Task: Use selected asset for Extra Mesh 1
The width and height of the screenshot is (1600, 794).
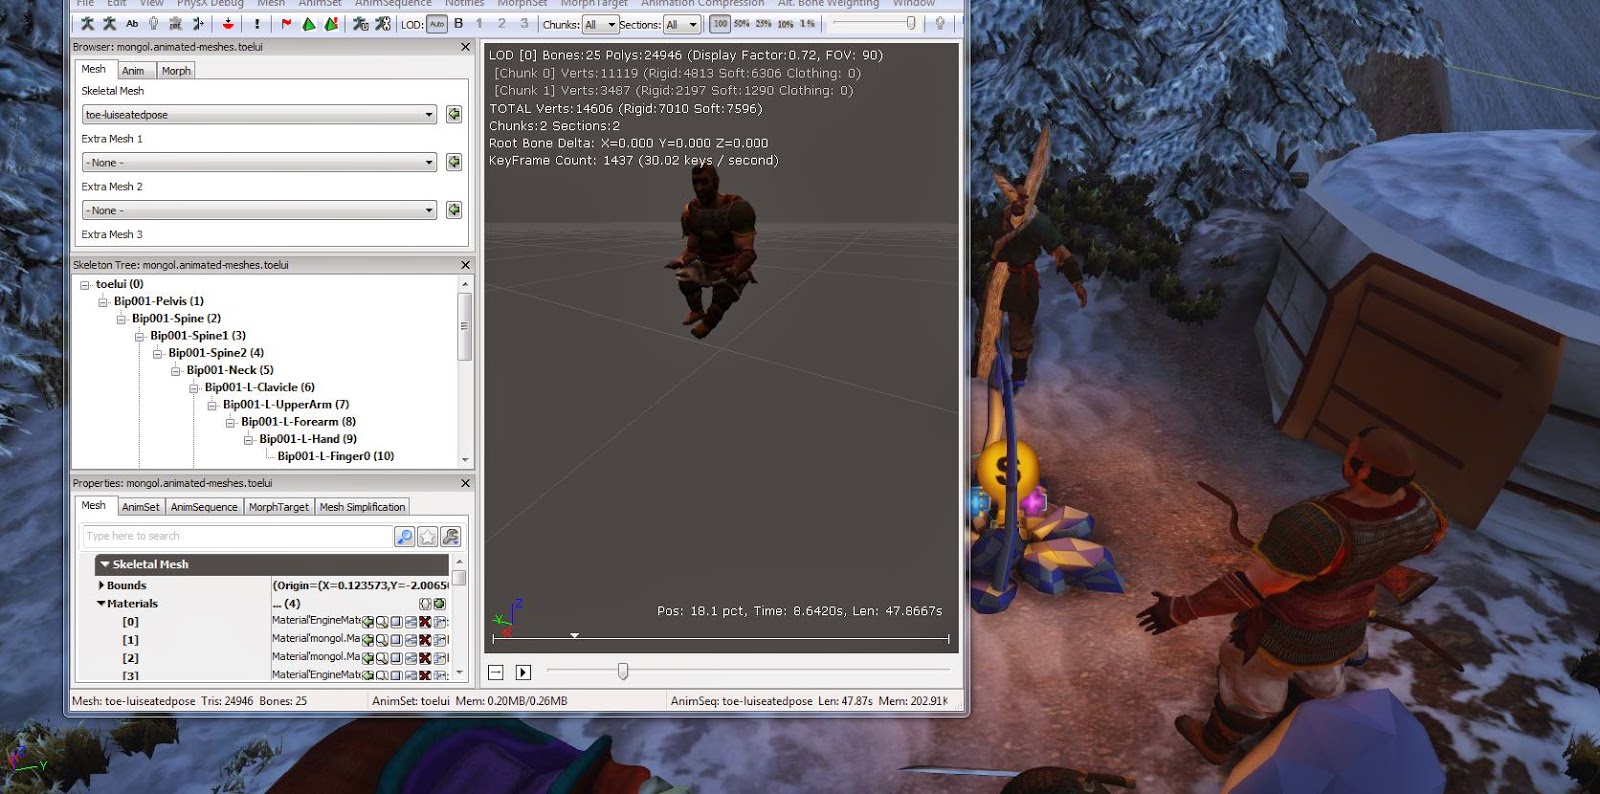Action: click(454, 162)
